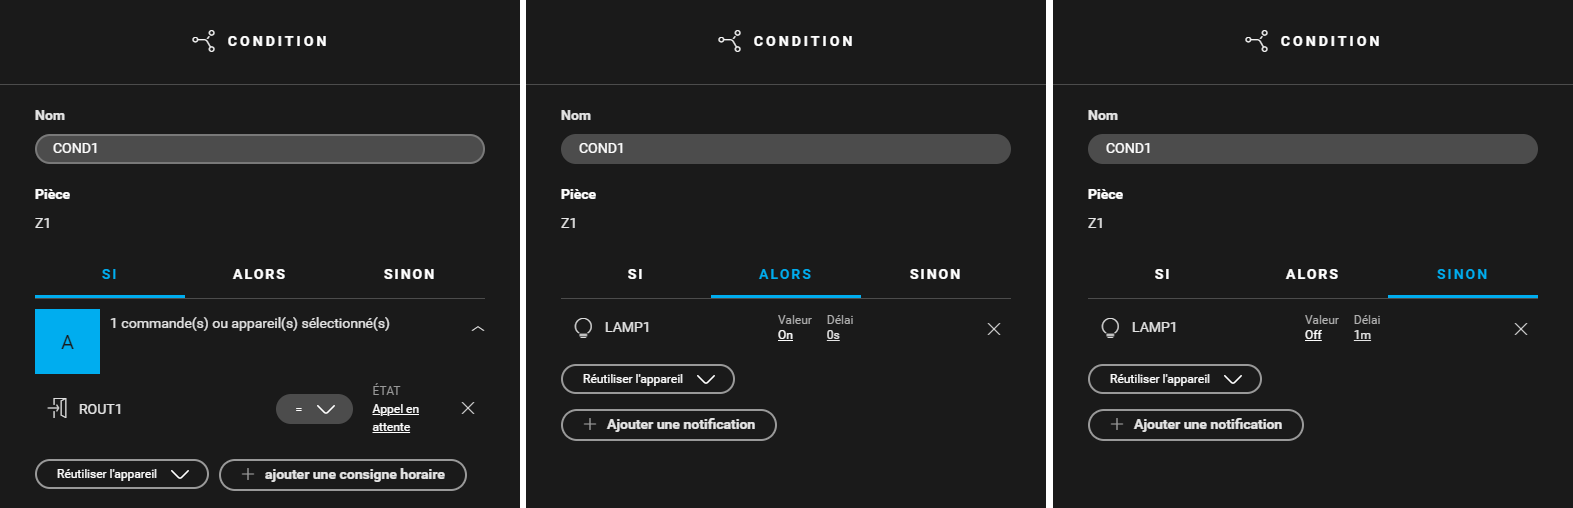
Task: Click Ajouter une notification in SINON panel
Action: (x=1196, y=425)
